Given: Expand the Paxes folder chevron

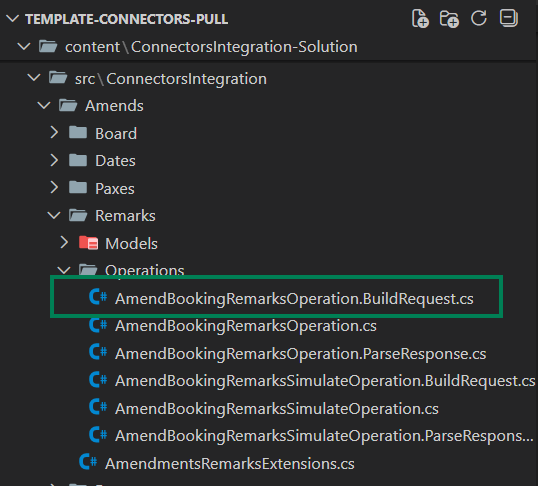Looking at the screenshot, I should [x=54, y=187].
